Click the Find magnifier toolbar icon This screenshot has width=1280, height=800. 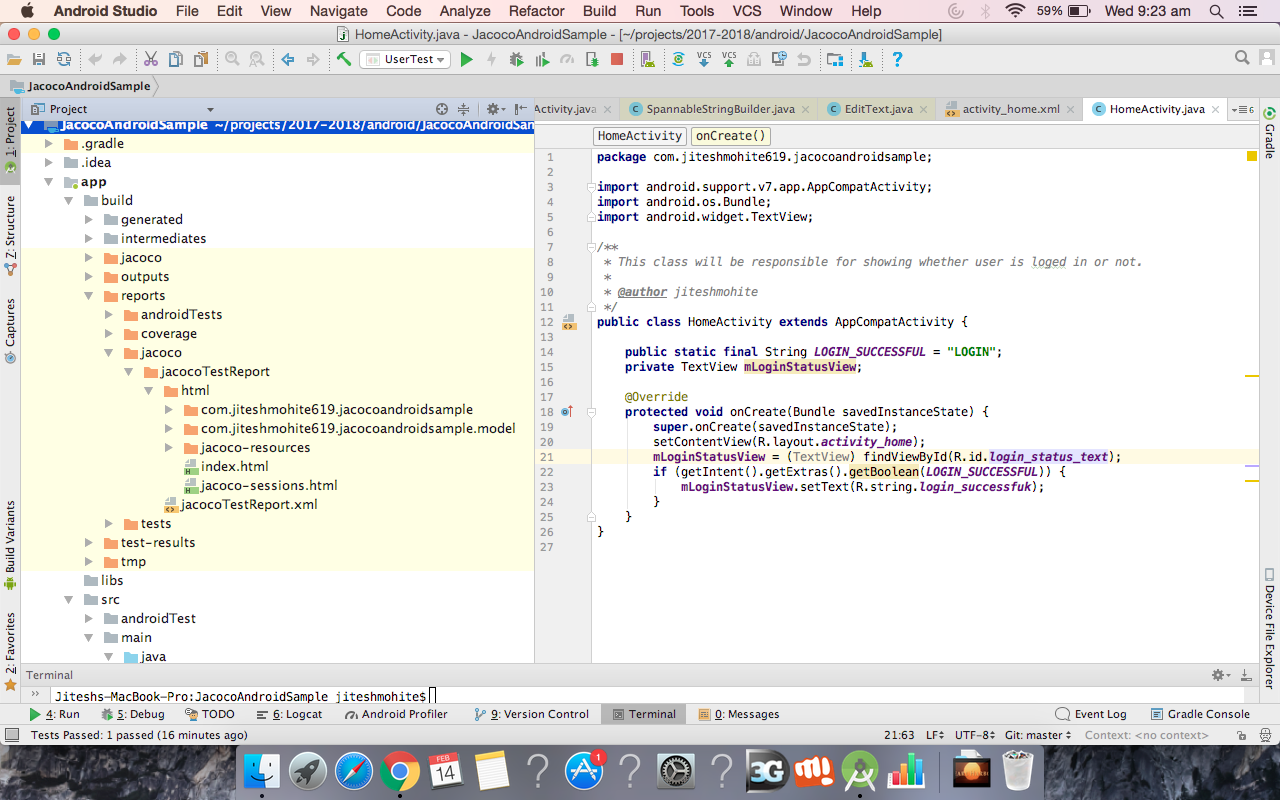click(232, 59)
